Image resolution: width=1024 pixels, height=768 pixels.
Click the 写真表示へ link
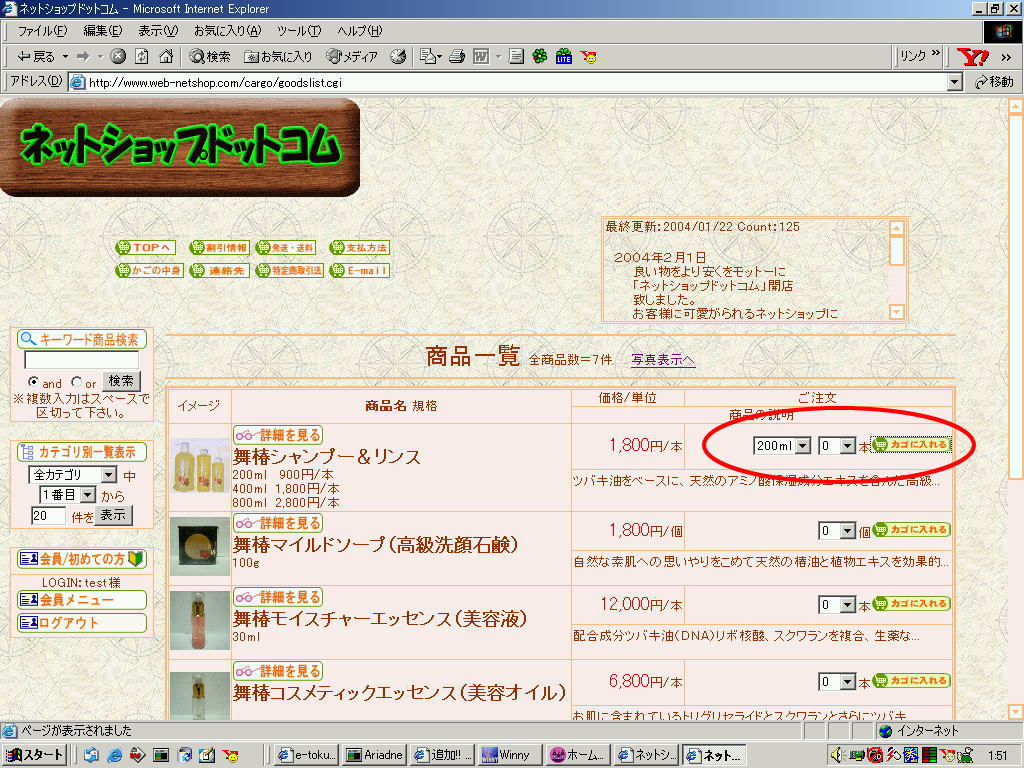coord(663,360)
